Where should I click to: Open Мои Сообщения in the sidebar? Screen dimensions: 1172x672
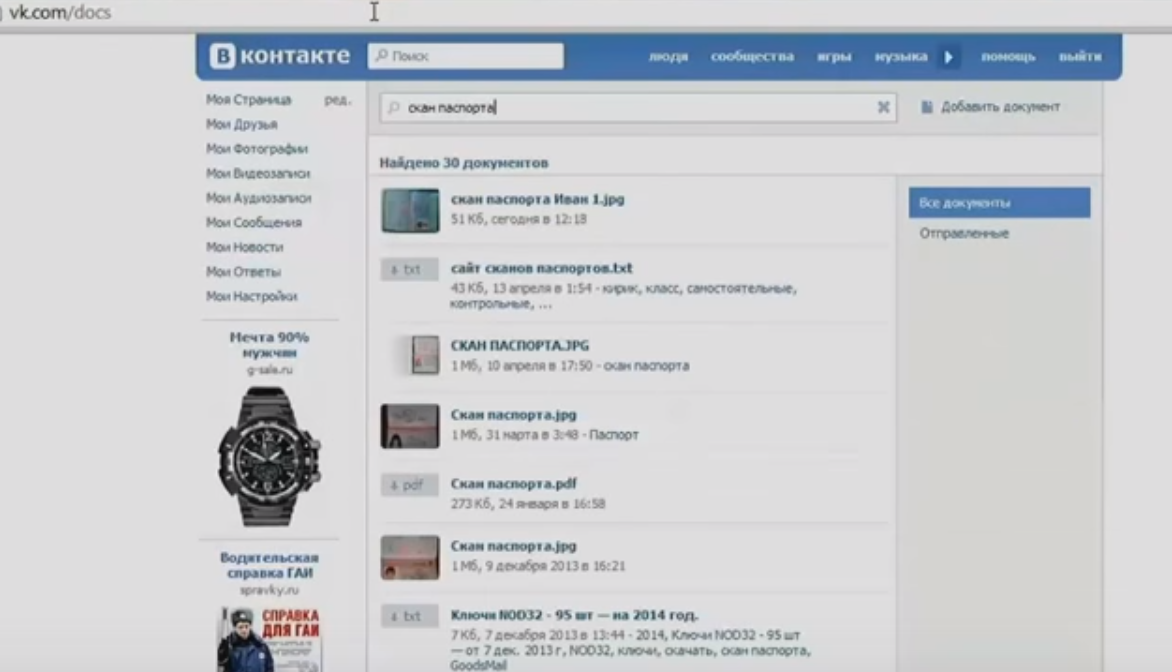point(254,223)
